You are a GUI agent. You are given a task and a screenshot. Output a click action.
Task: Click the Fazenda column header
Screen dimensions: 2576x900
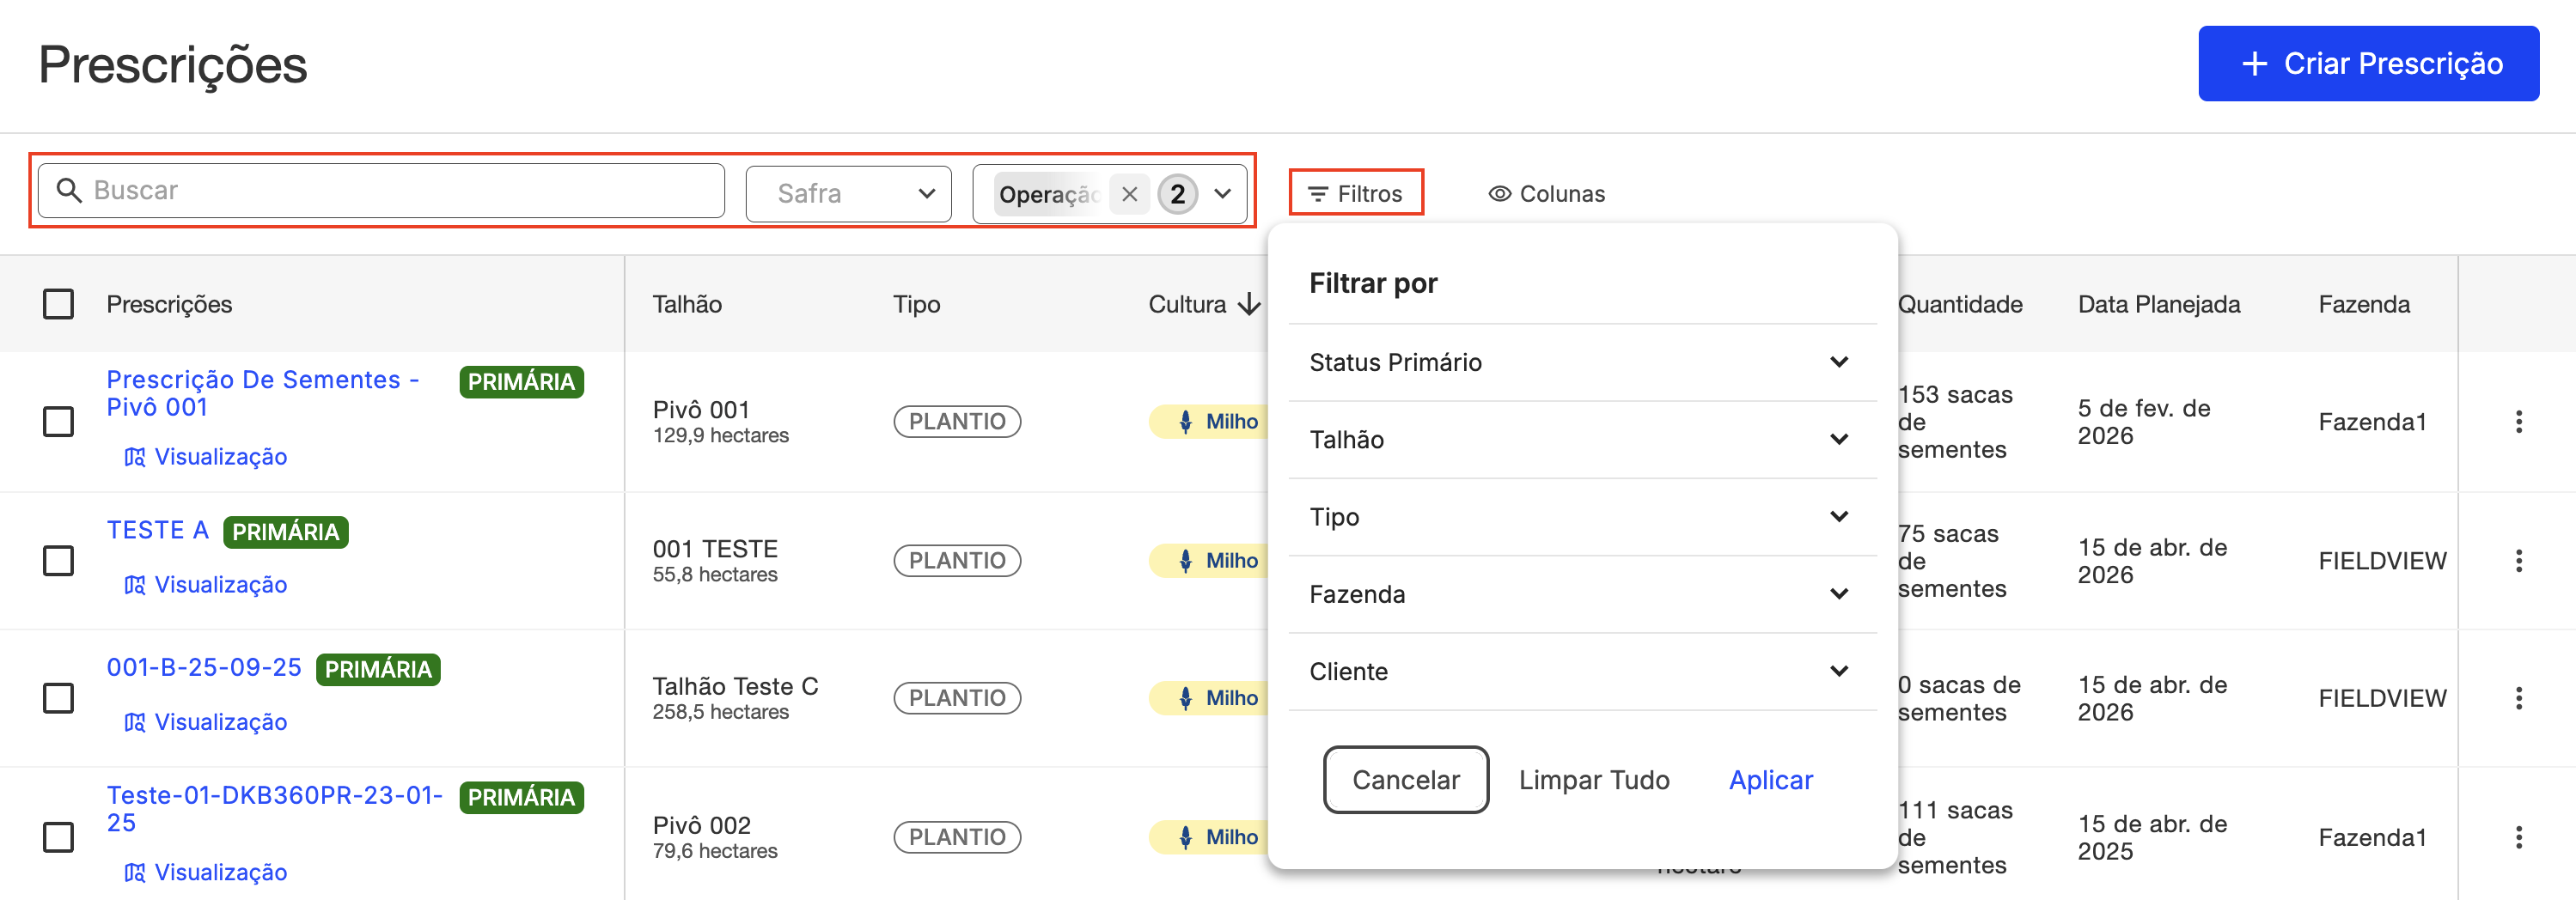2364,304
